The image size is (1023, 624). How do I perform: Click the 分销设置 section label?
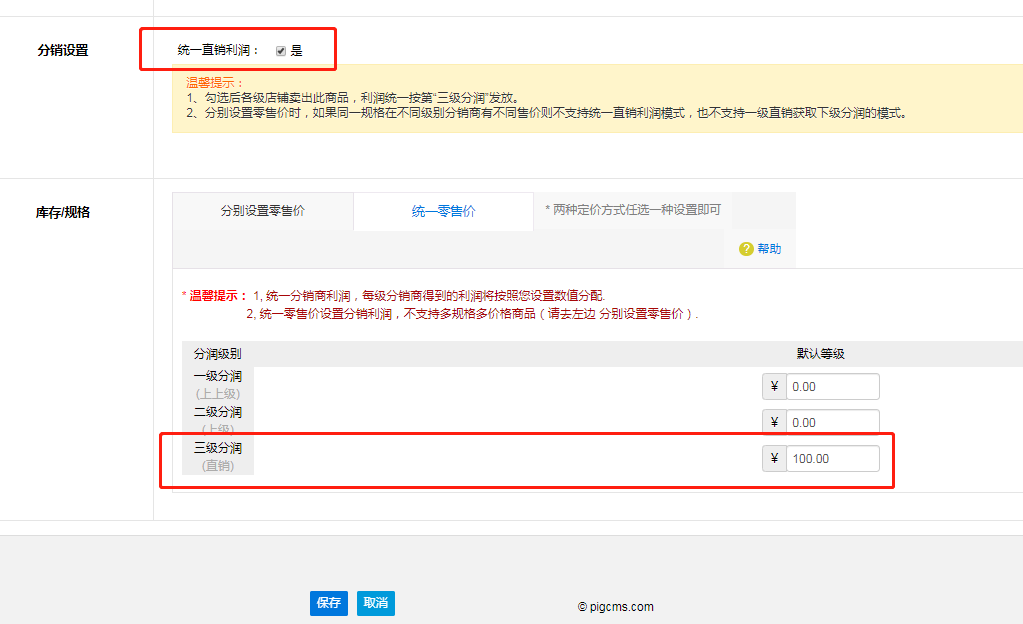[x=63, y=50]
